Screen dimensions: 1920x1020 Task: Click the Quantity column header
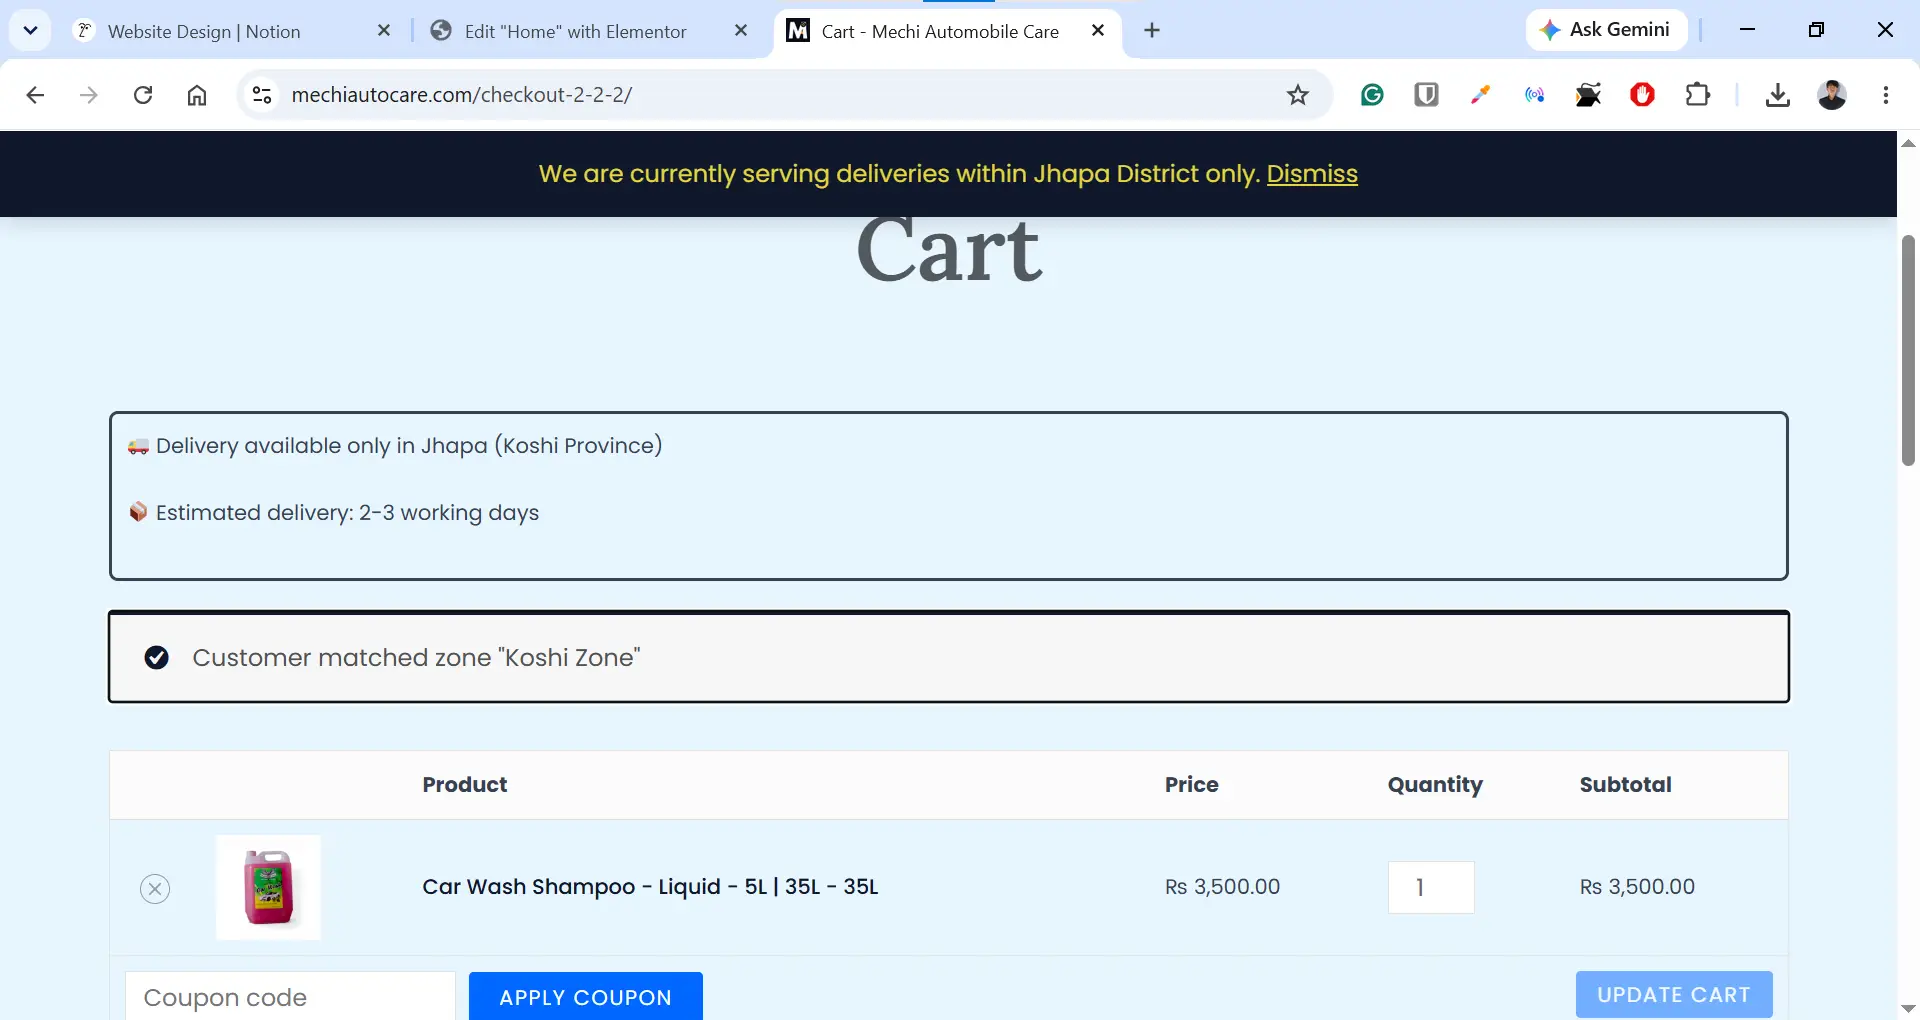click(x=1435, y=785)
